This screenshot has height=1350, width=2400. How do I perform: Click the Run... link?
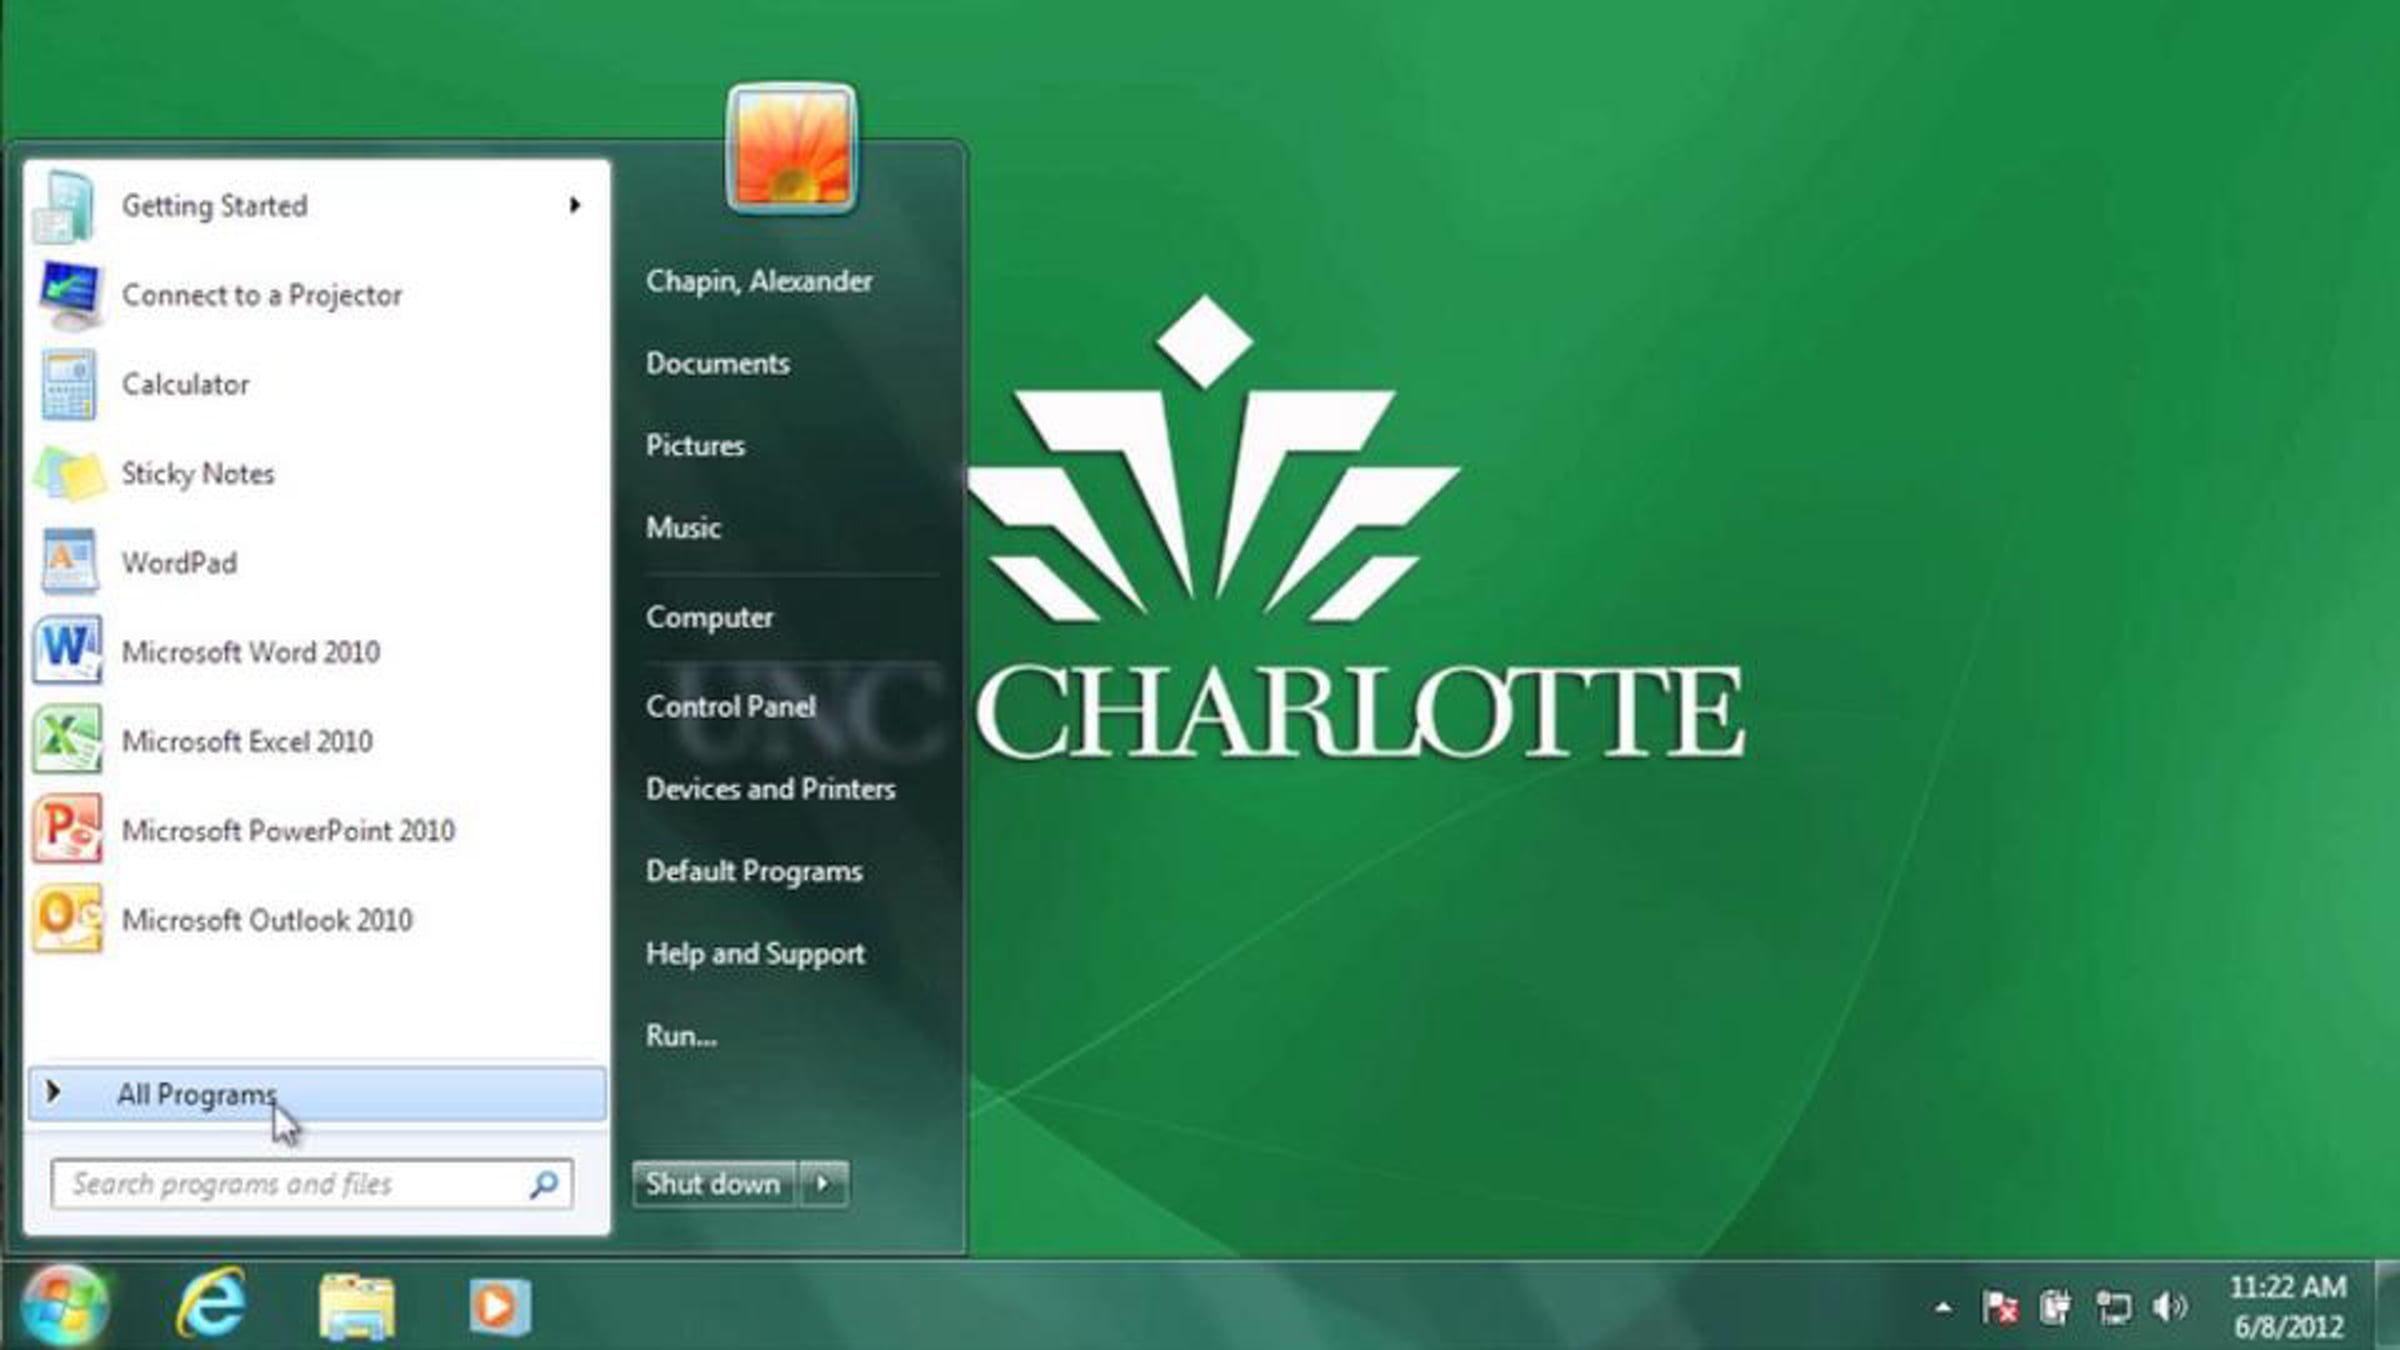click(681, 1035)
